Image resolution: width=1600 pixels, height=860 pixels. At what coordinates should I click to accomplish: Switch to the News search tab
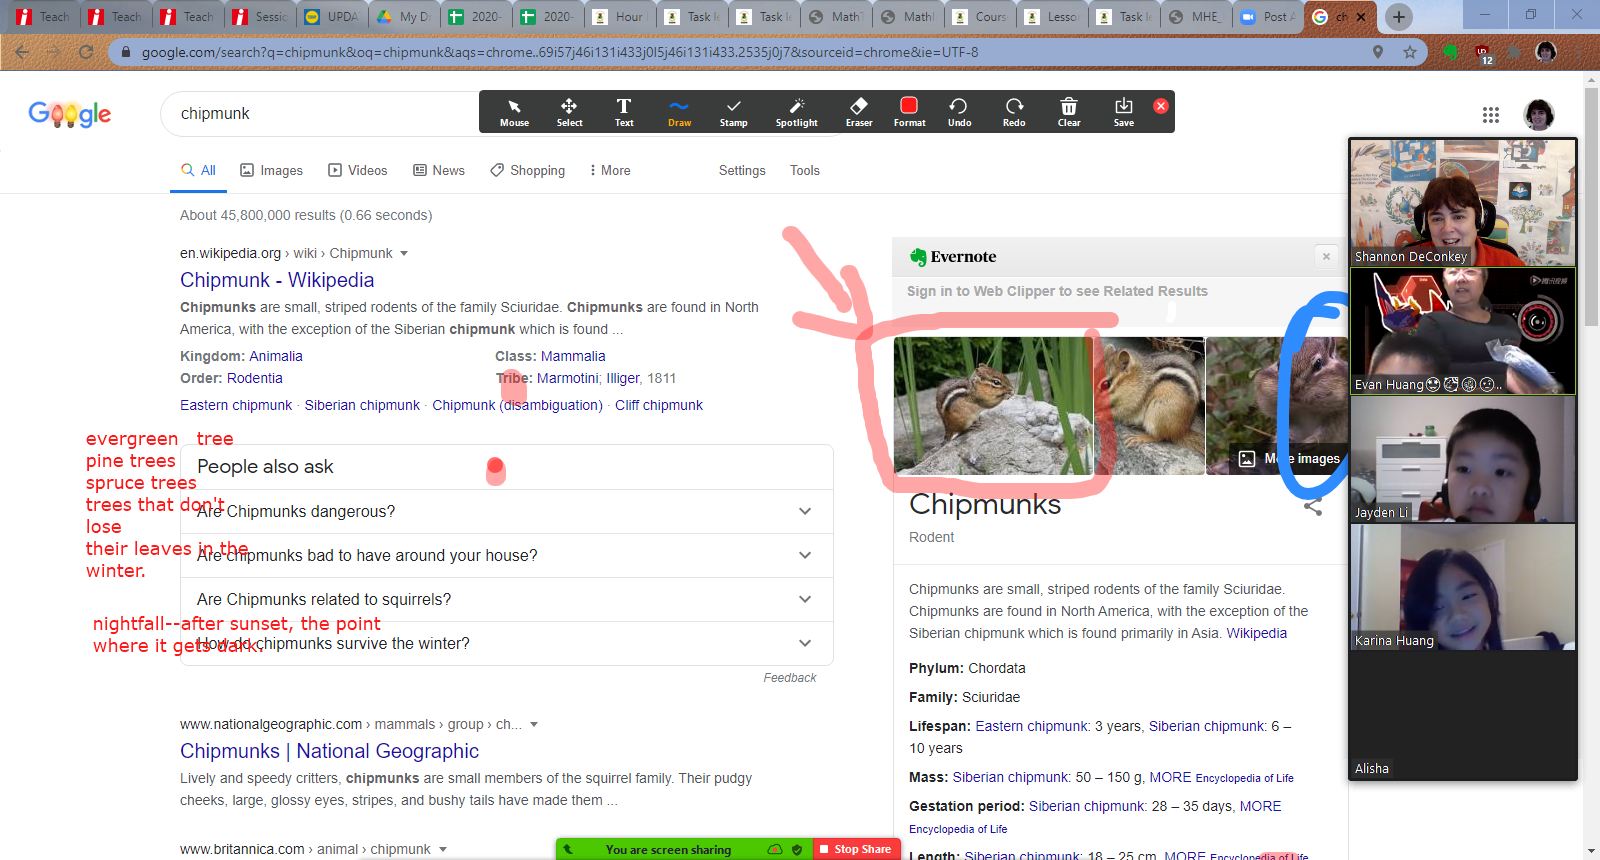pyautogui.click(x=439, y=171)
